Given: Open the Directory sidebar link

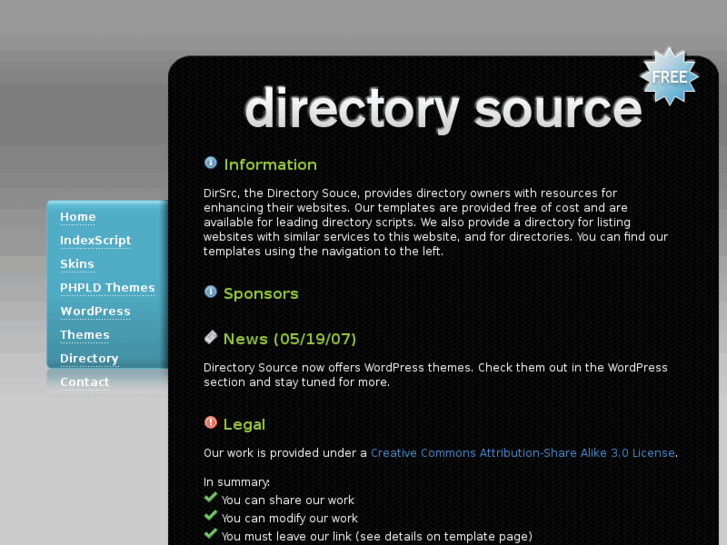Looking at the screenshot, I should 89,359.
